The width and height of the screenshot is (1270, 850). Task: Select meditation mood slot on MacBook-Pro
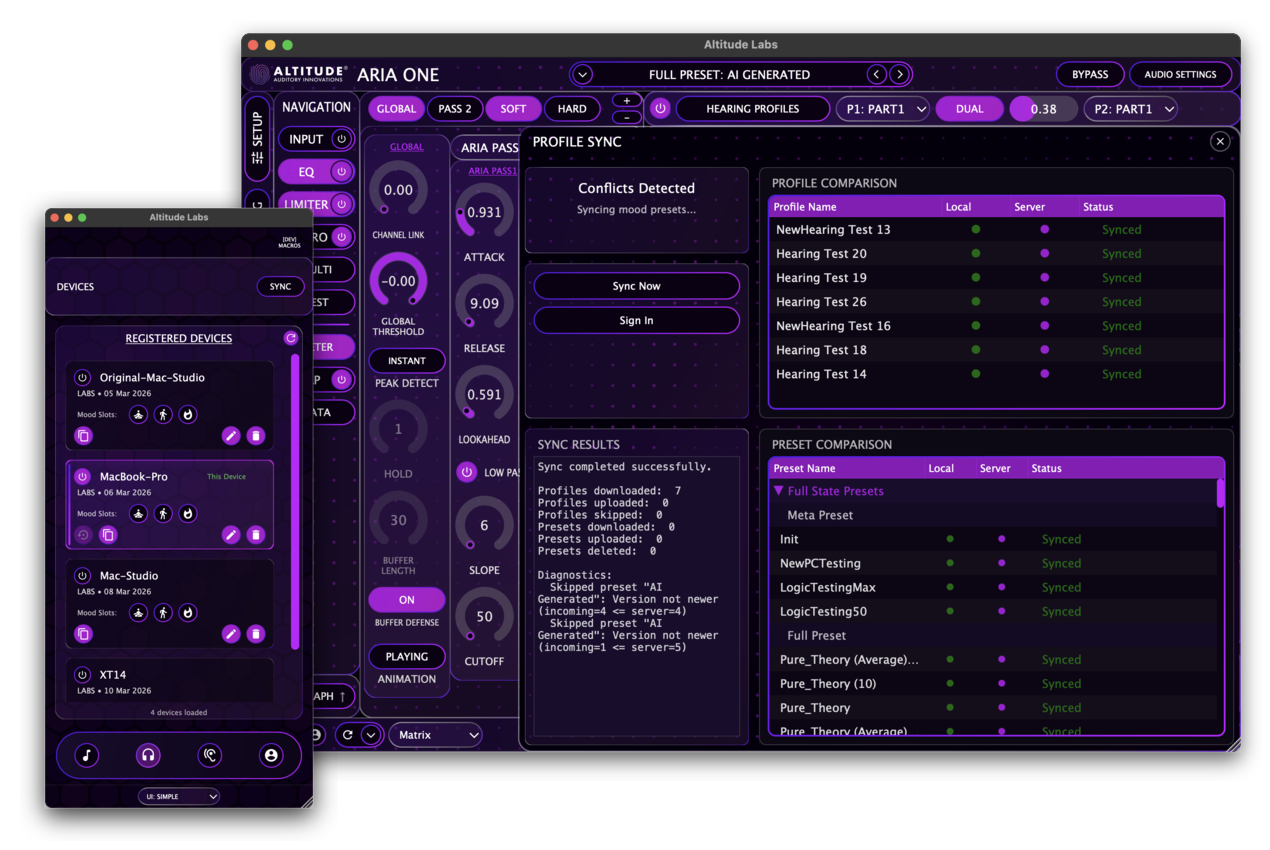[x=139, y=514]
